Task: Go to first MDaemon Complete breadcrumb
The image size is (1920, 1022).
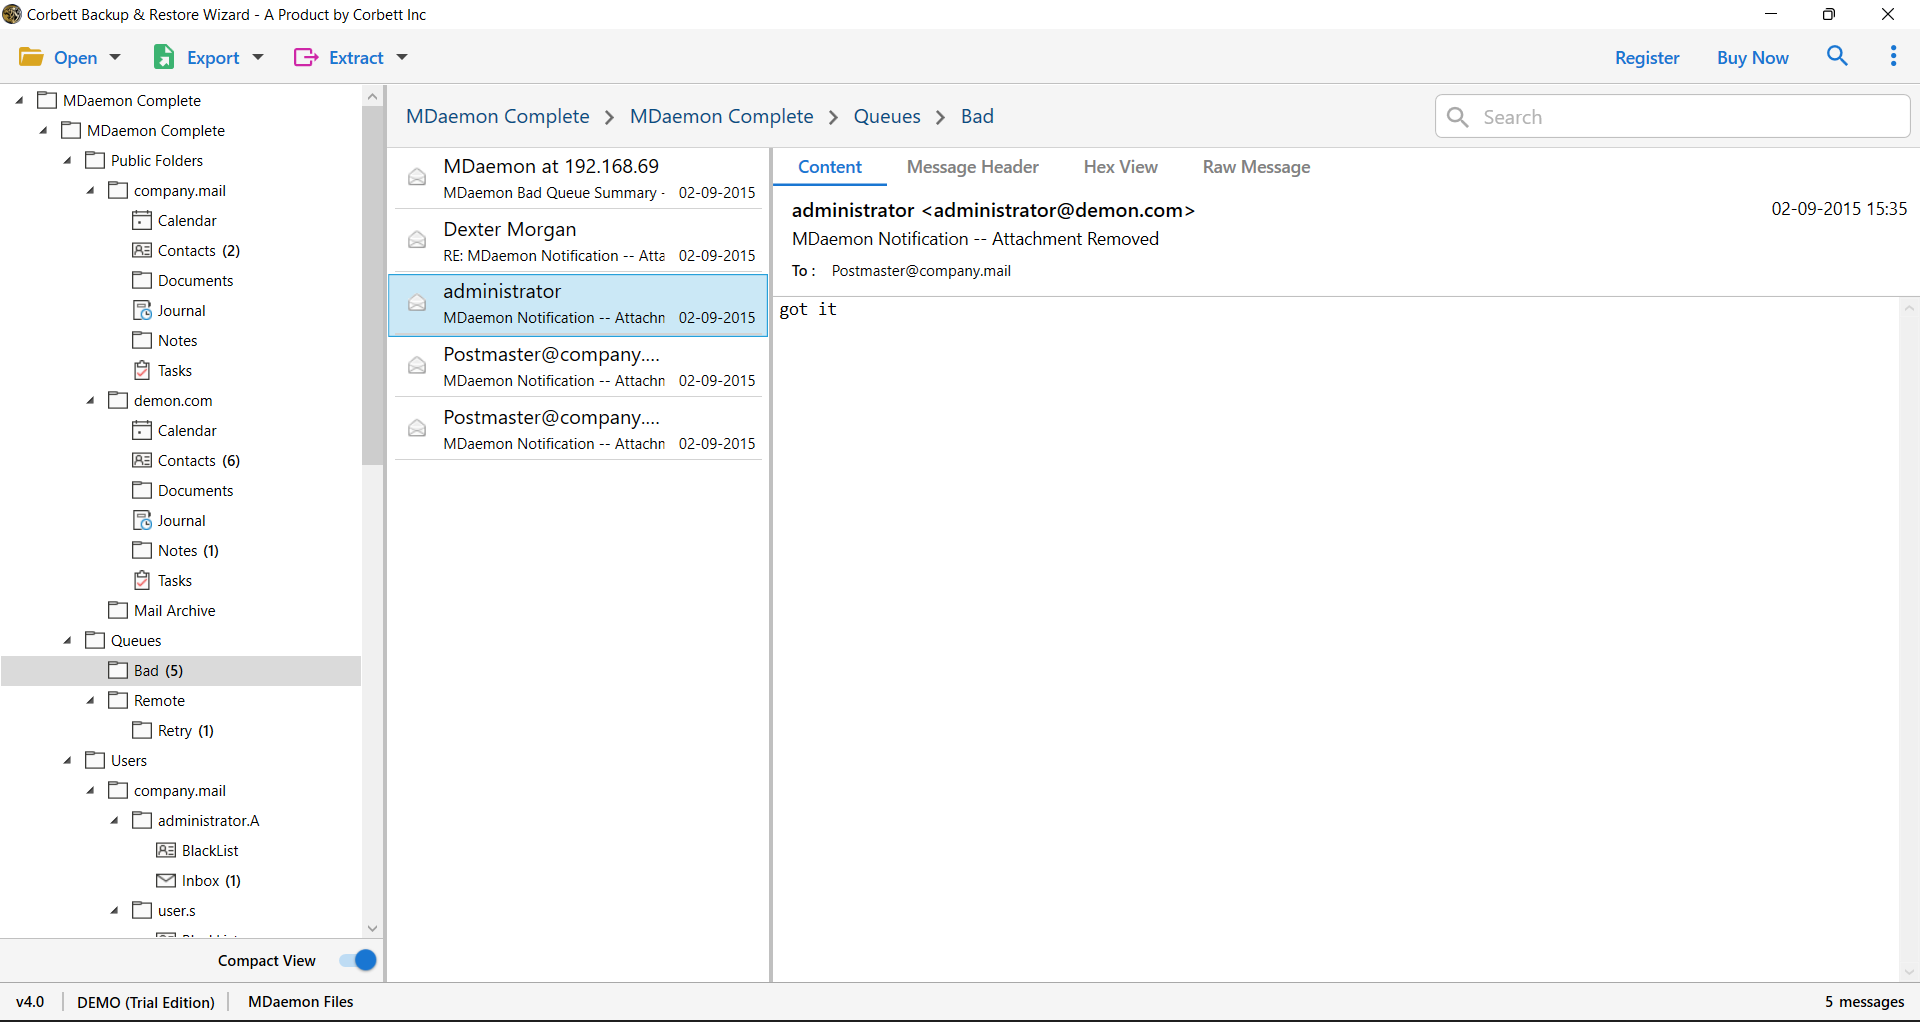Action: (x=498, y=116)
